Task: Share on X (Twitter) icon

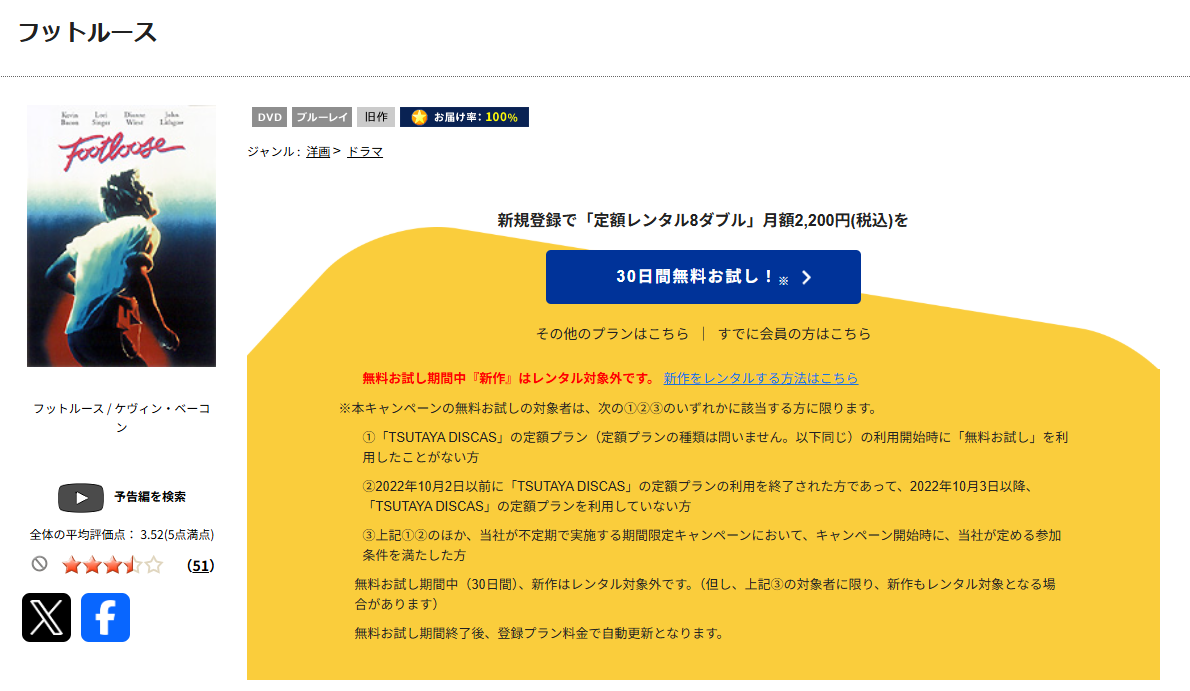Action: (x=46, y=617)
